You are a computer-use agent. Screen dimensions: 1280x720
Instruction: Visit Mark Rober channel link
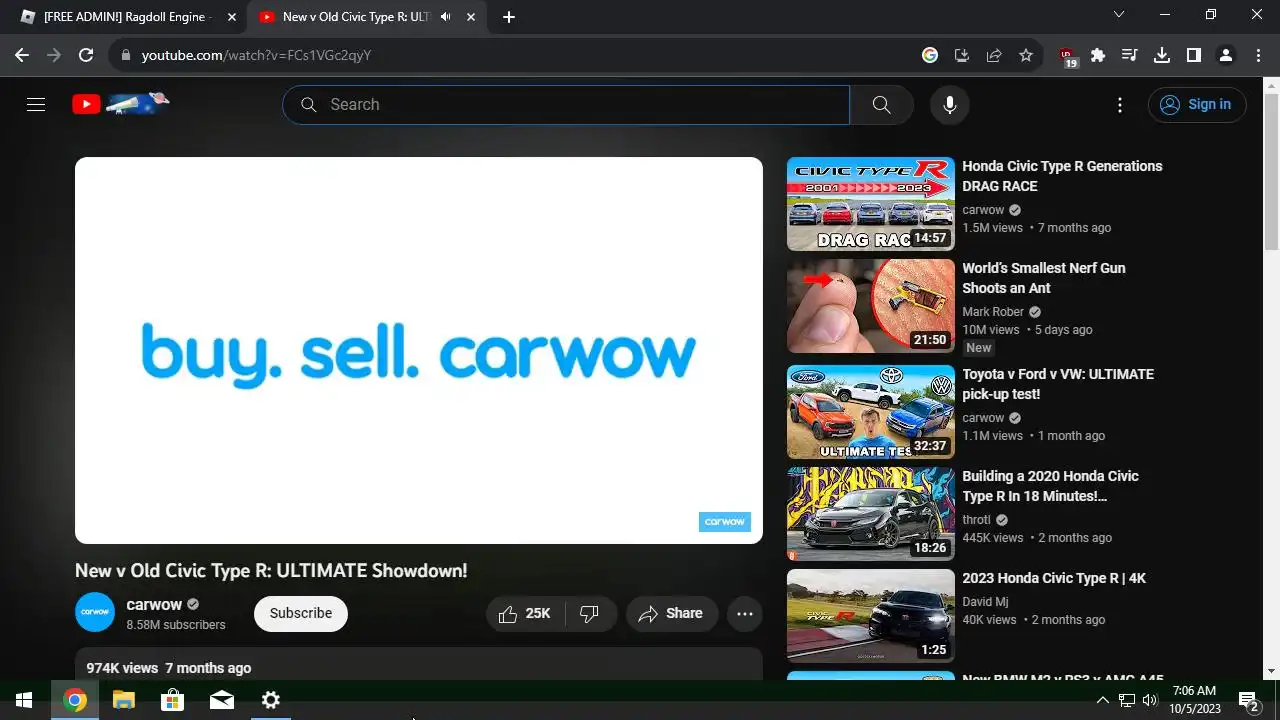993,312
